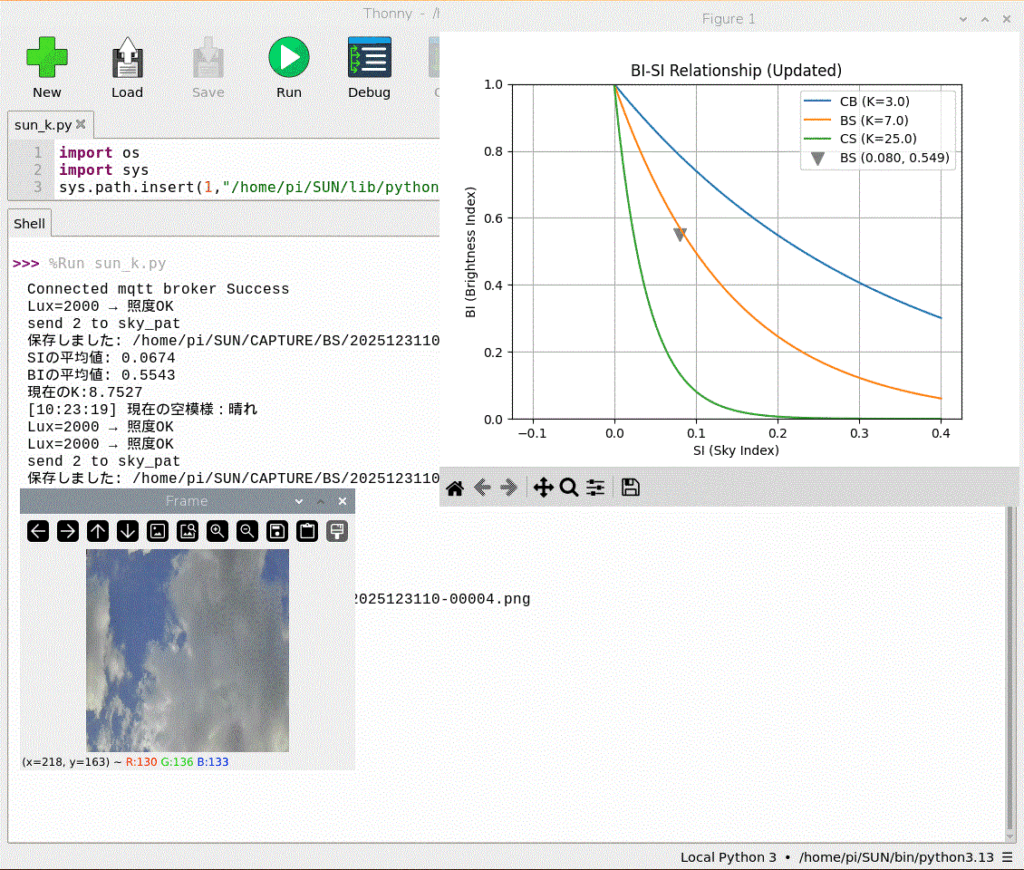
Task: Click the Debug icon in Thonny
Action: 369,58
